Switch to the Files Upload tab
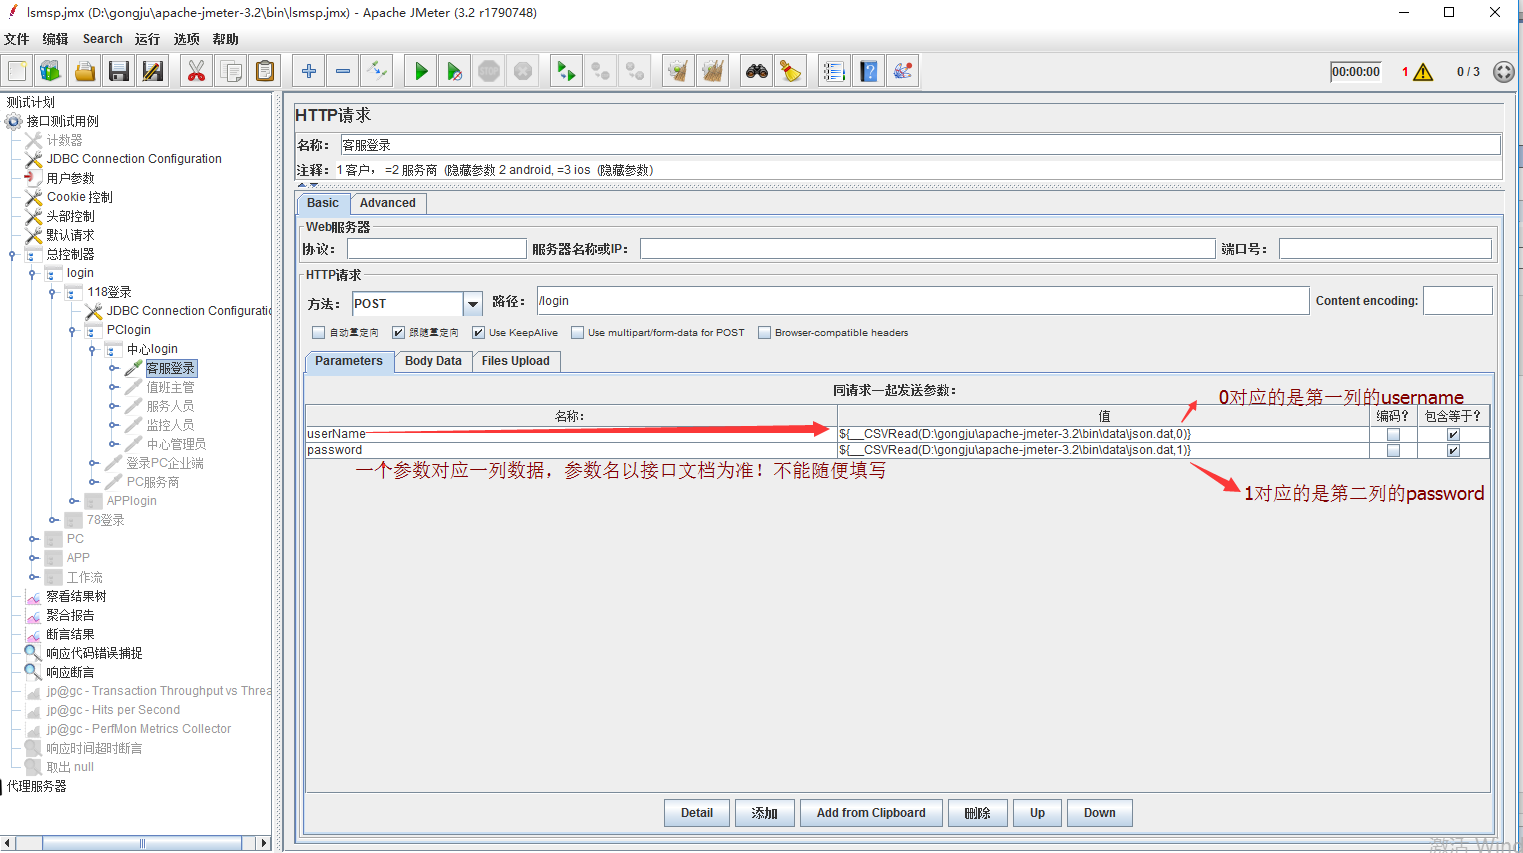Viewport: 1523px width, 853px height. [x=516, y=361]
